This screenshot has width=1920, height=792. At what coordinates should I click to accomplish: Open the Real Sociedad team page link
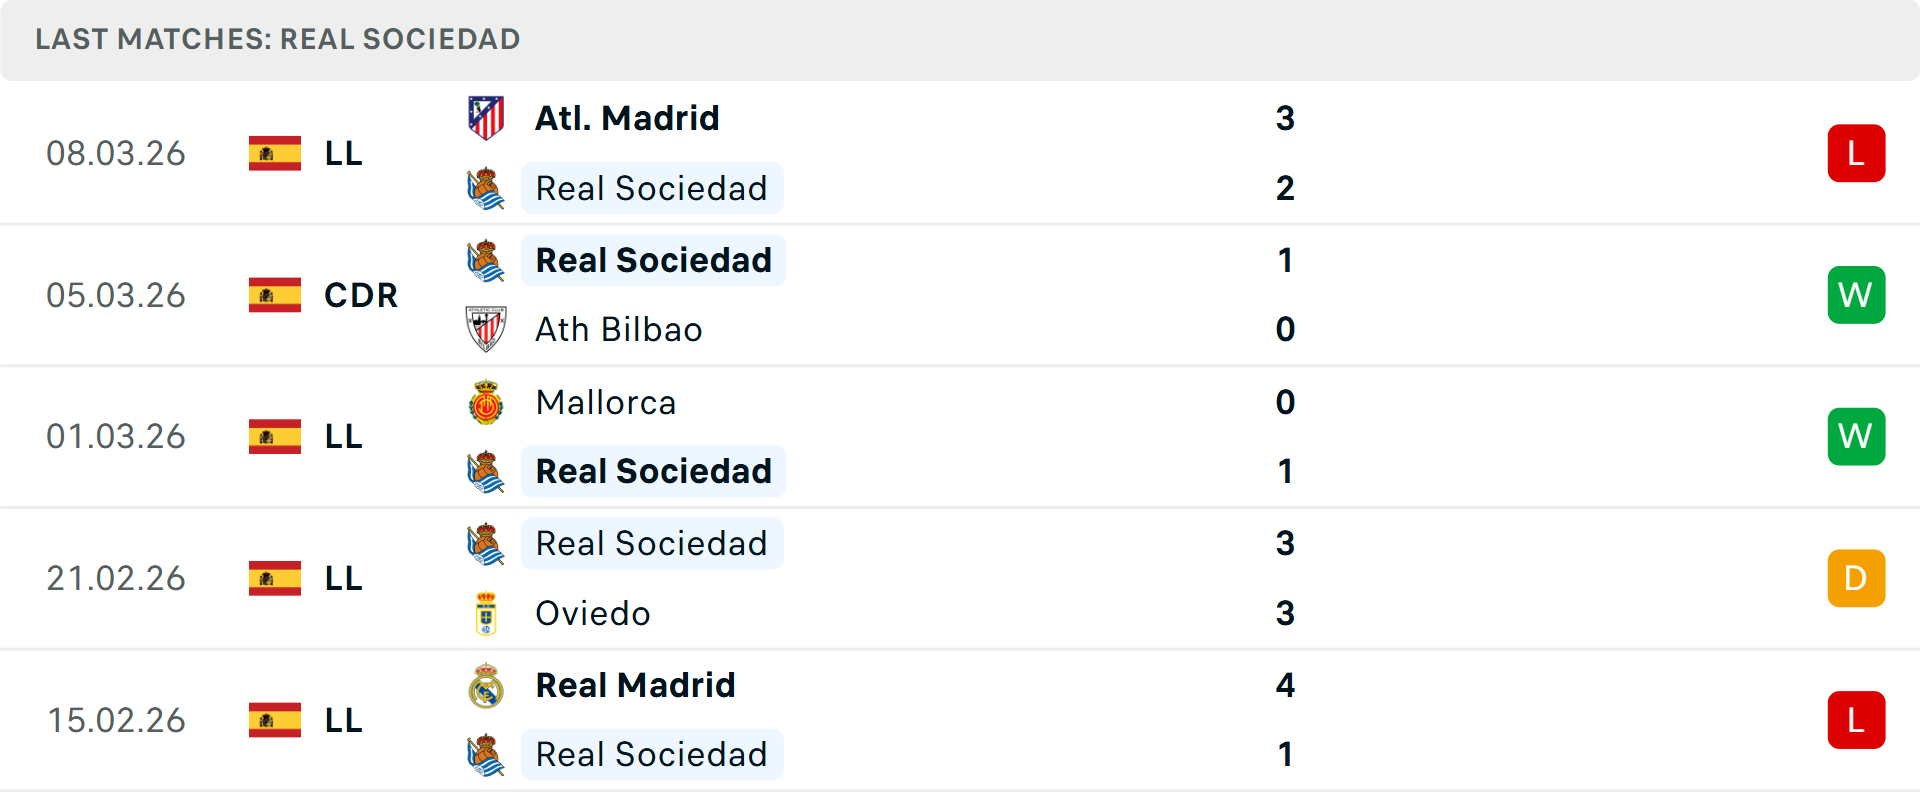click(x=652, y=188)
